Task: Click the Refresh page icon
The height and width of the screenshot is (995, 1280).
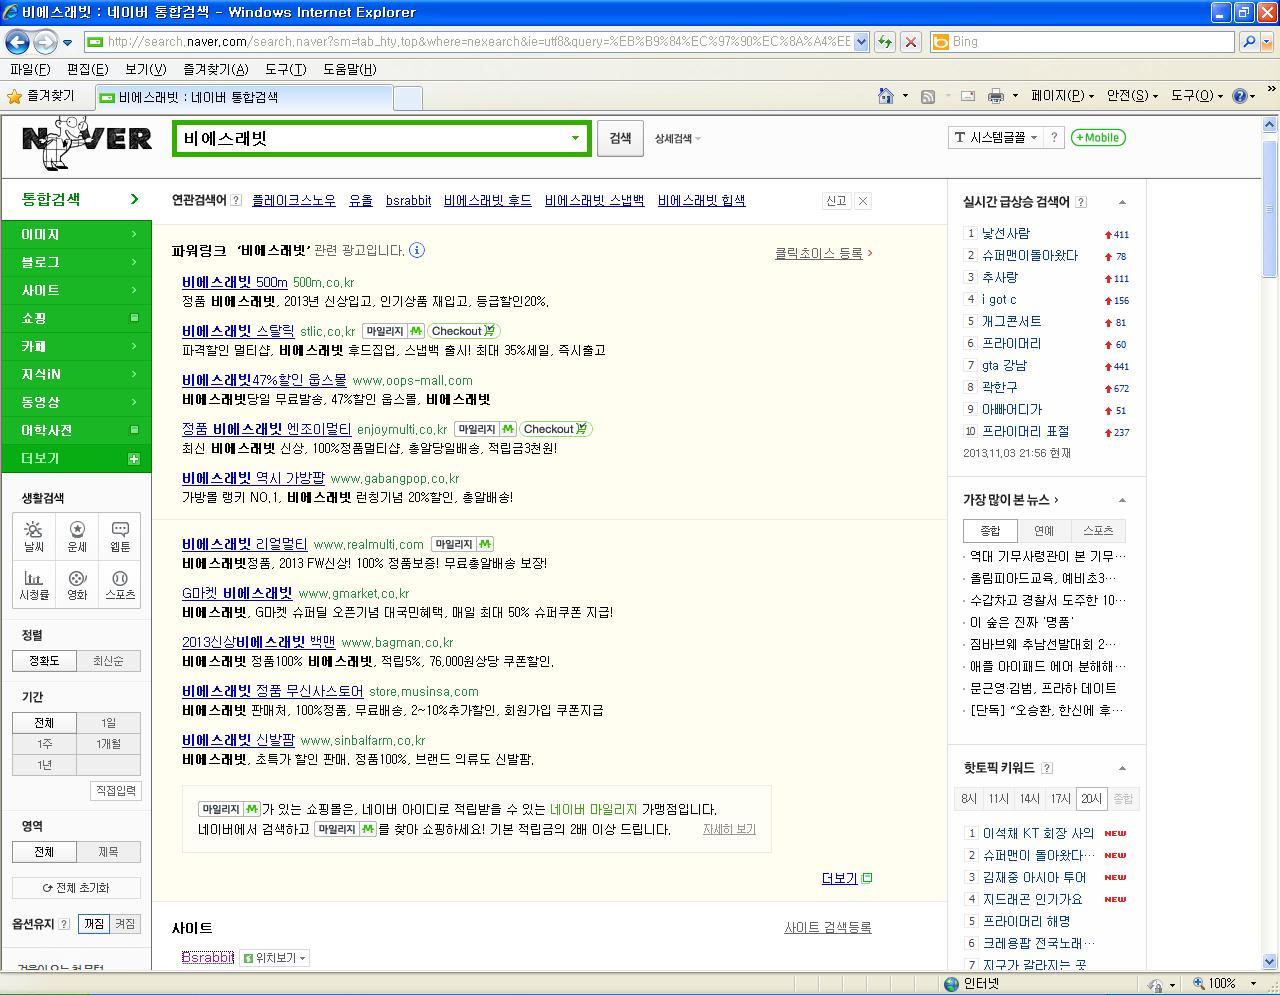Action: pos(884,42)
